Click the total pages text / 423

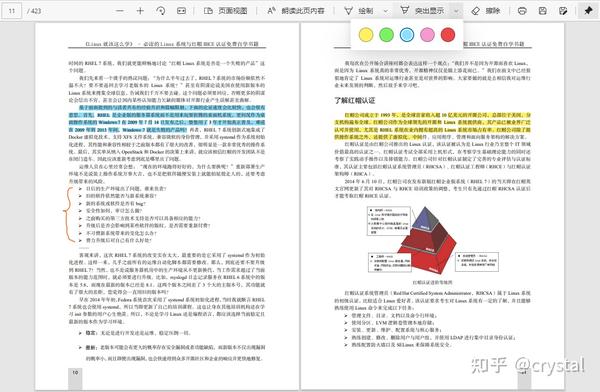click(x=34, y=11)
